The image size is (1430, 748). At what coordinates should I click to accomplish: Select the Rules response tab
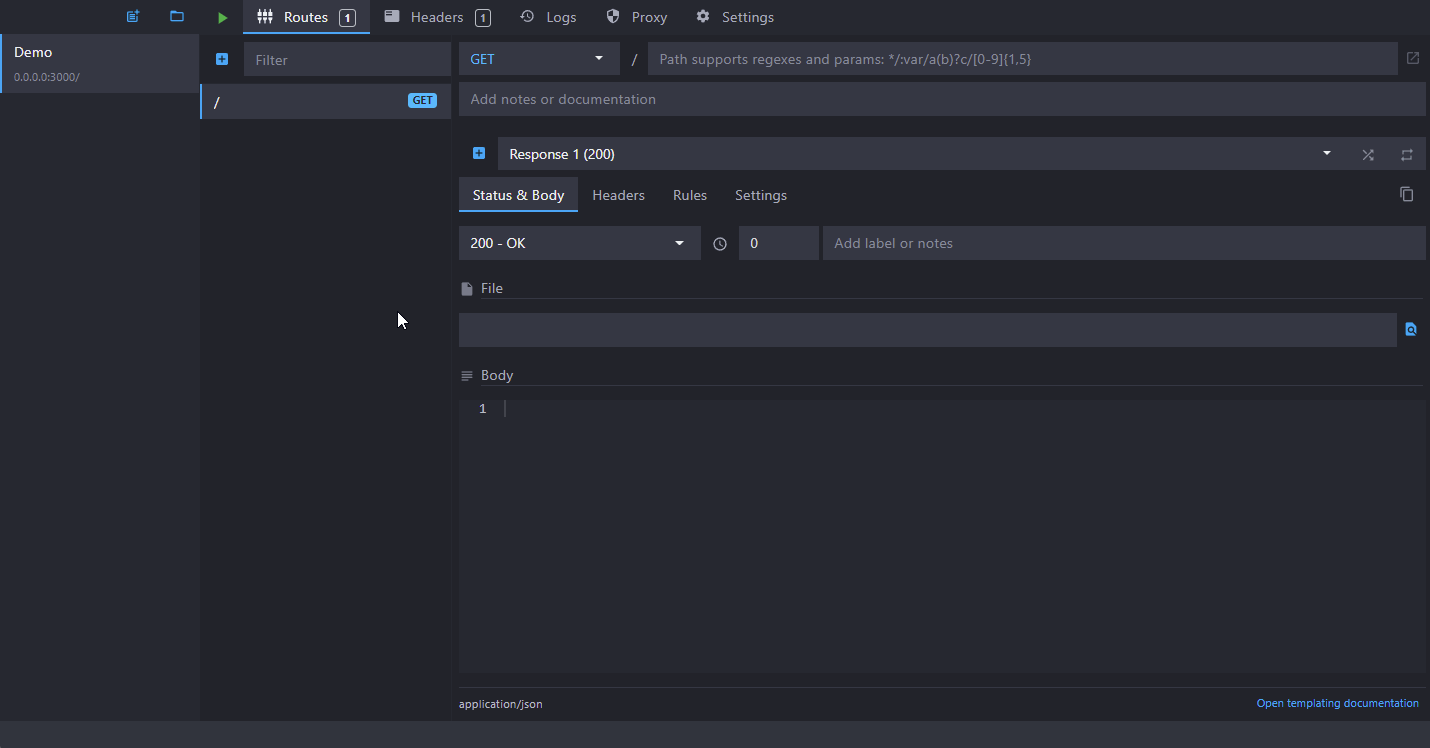click(x=690, y=195)
